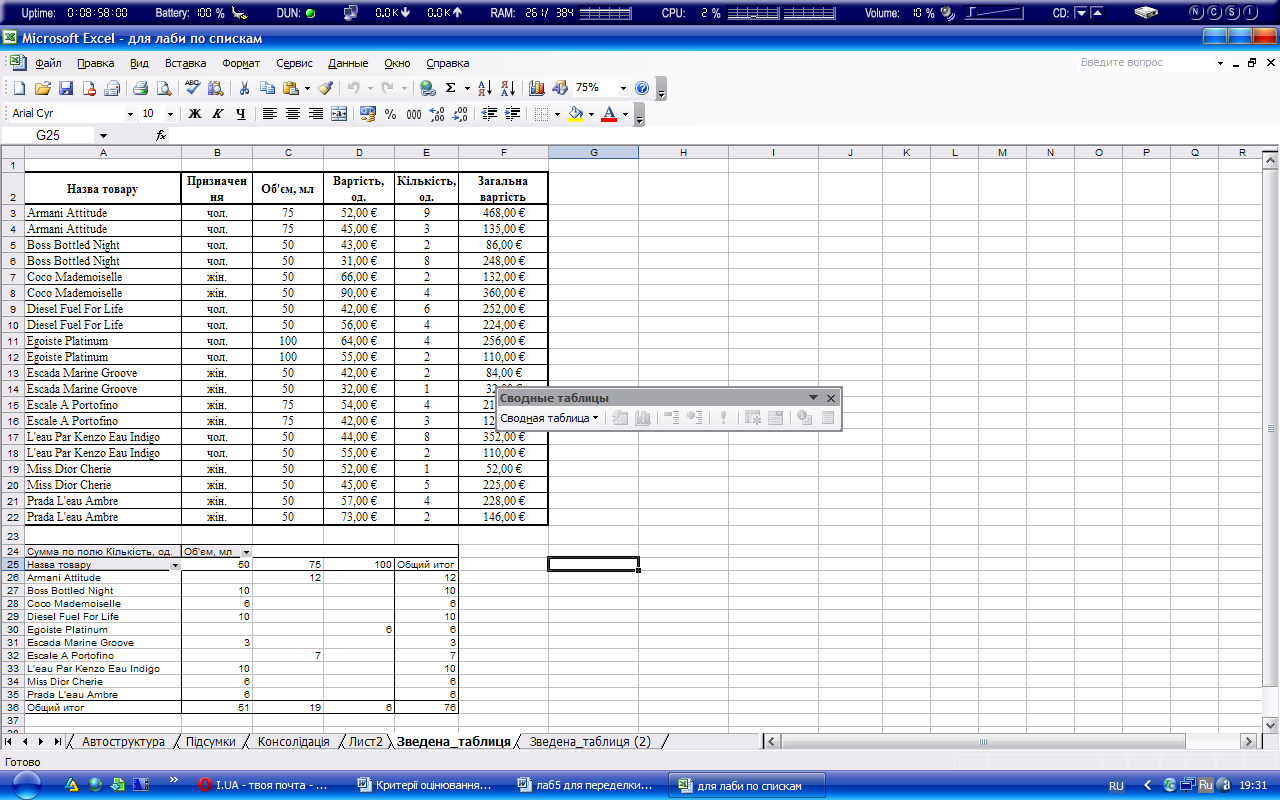Open the Данные menu
Viewport: 1280px width, 800px height.
(348, 62)
